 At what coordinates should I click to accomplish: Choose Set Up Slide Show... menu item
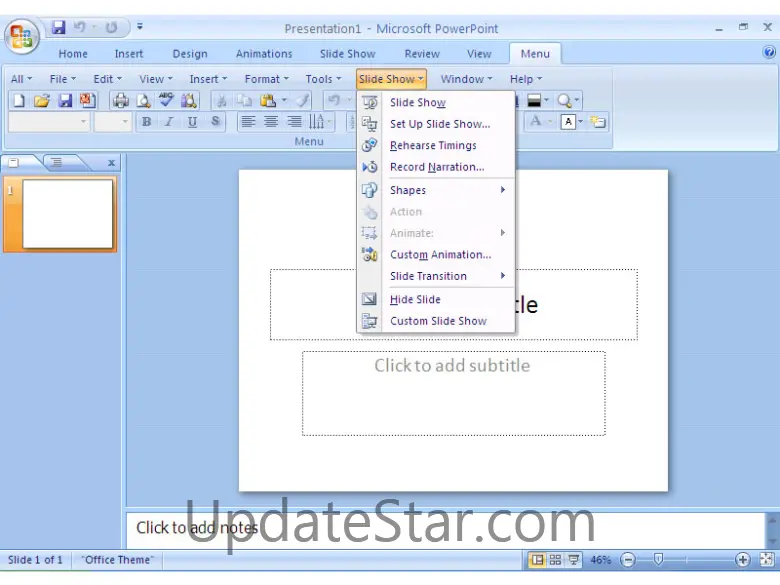pyautogui.click(x=436, y=124)
